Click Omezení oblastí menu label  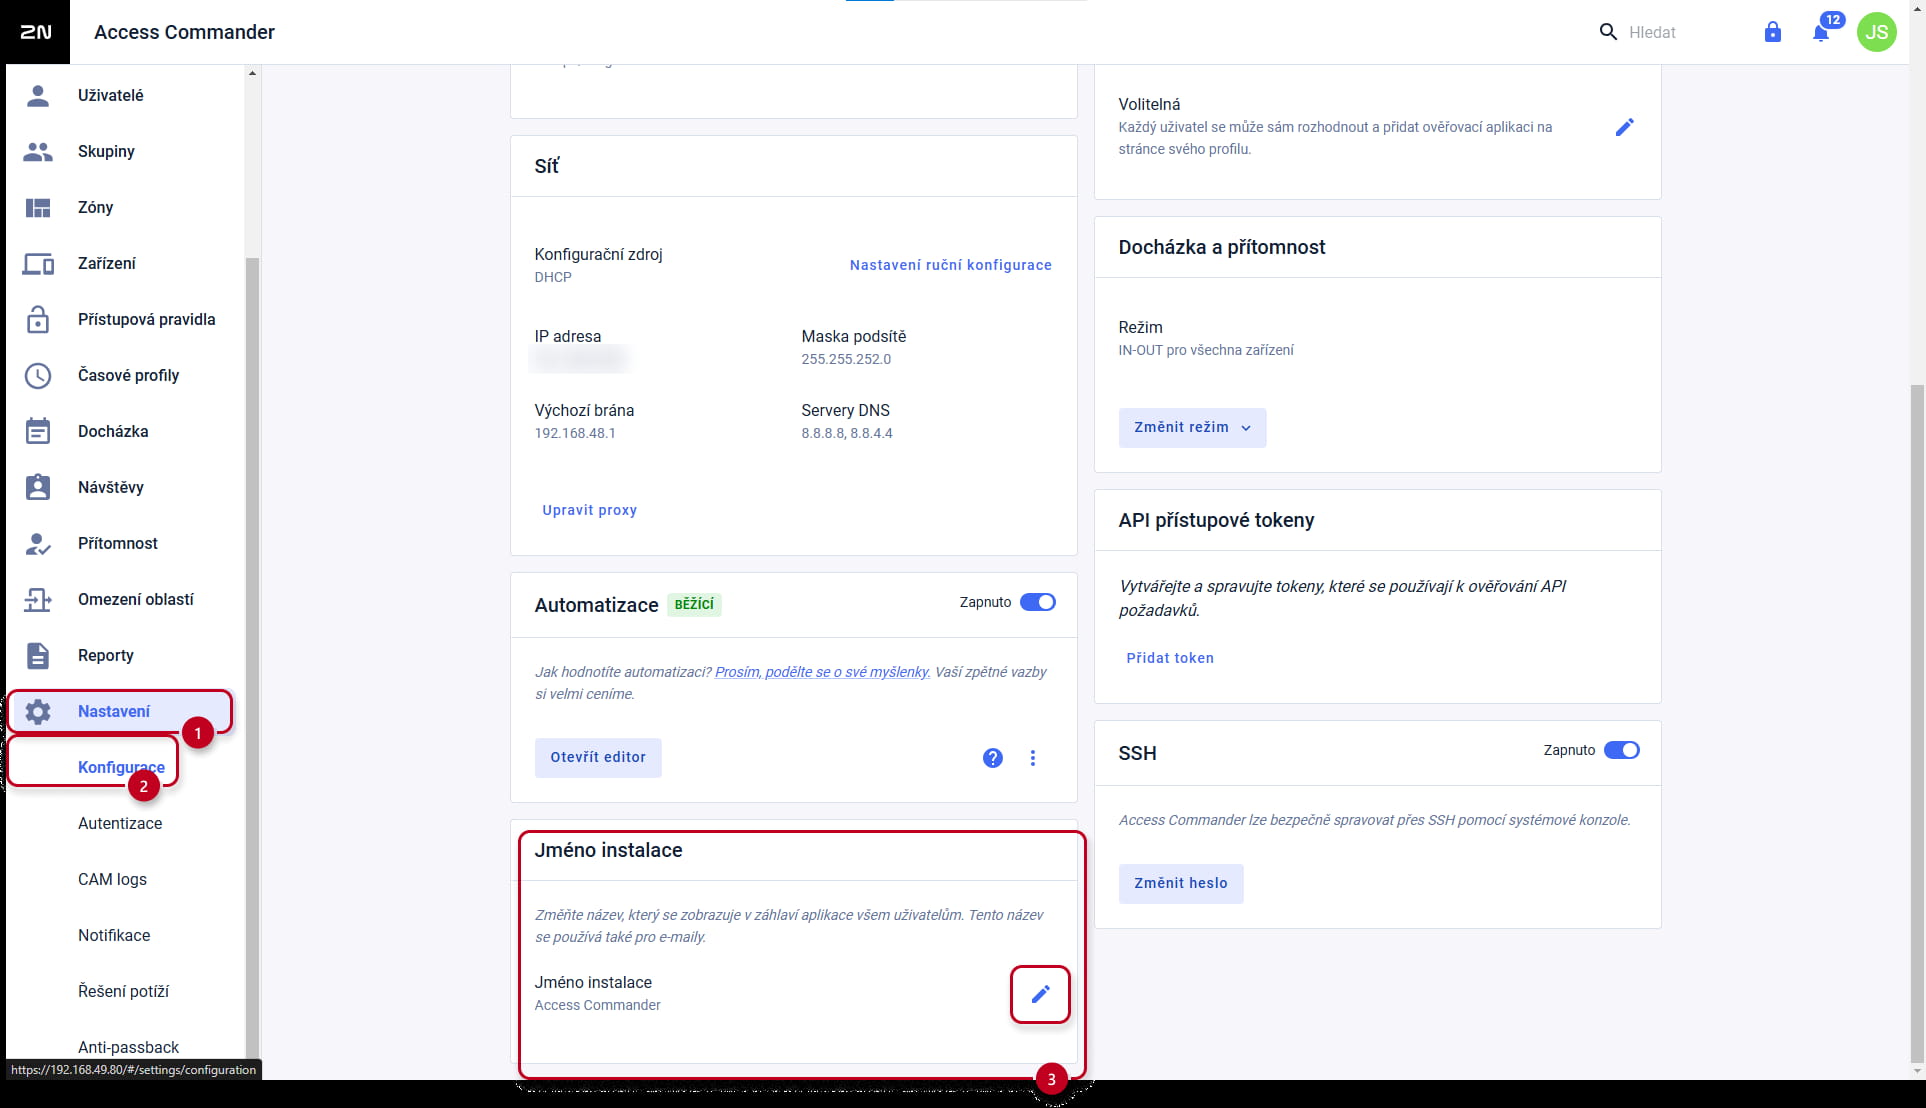[x=135, y=599]
